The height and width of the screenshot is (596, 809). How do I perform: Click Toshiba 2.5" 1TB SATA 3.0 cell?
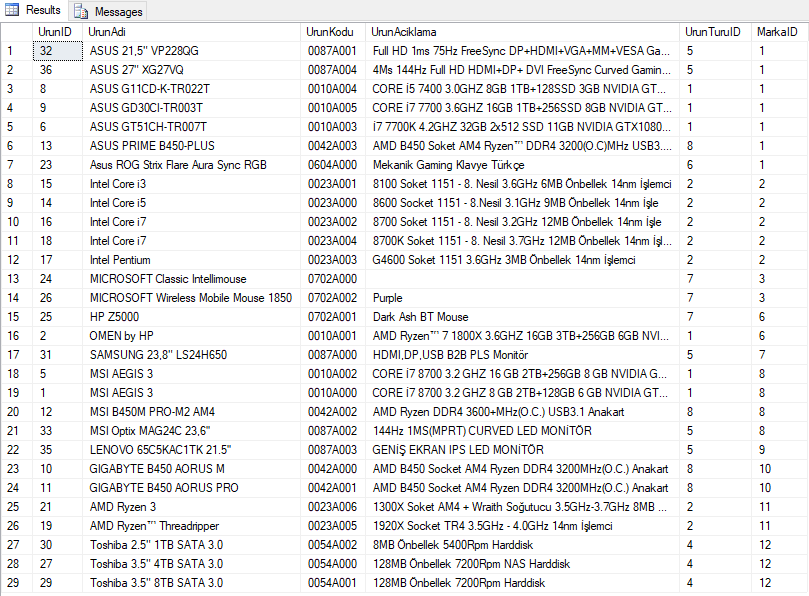[191, 545]
